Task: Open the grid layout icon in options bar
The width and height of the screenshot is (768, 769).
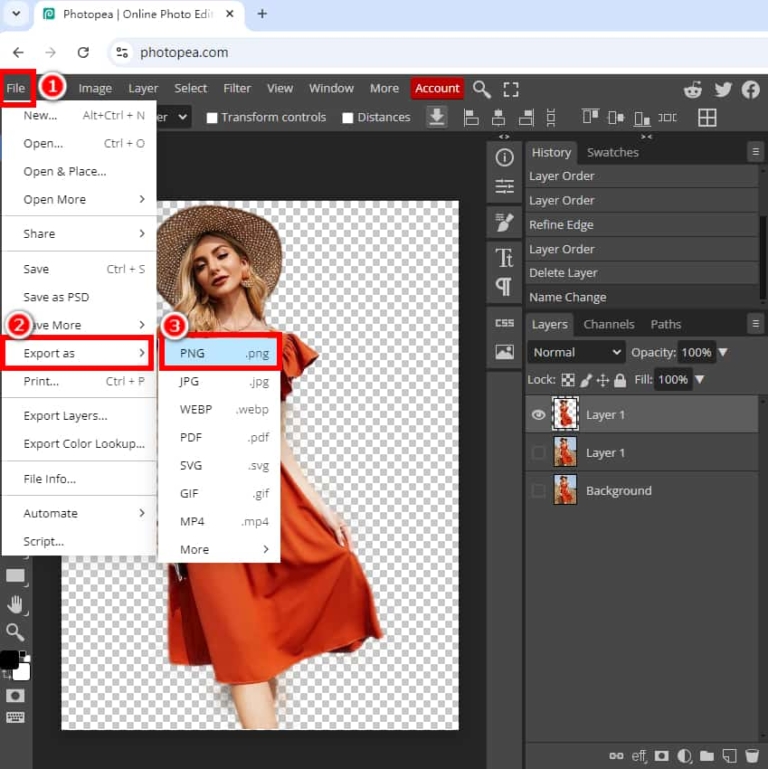Action: tap(707, 118)
